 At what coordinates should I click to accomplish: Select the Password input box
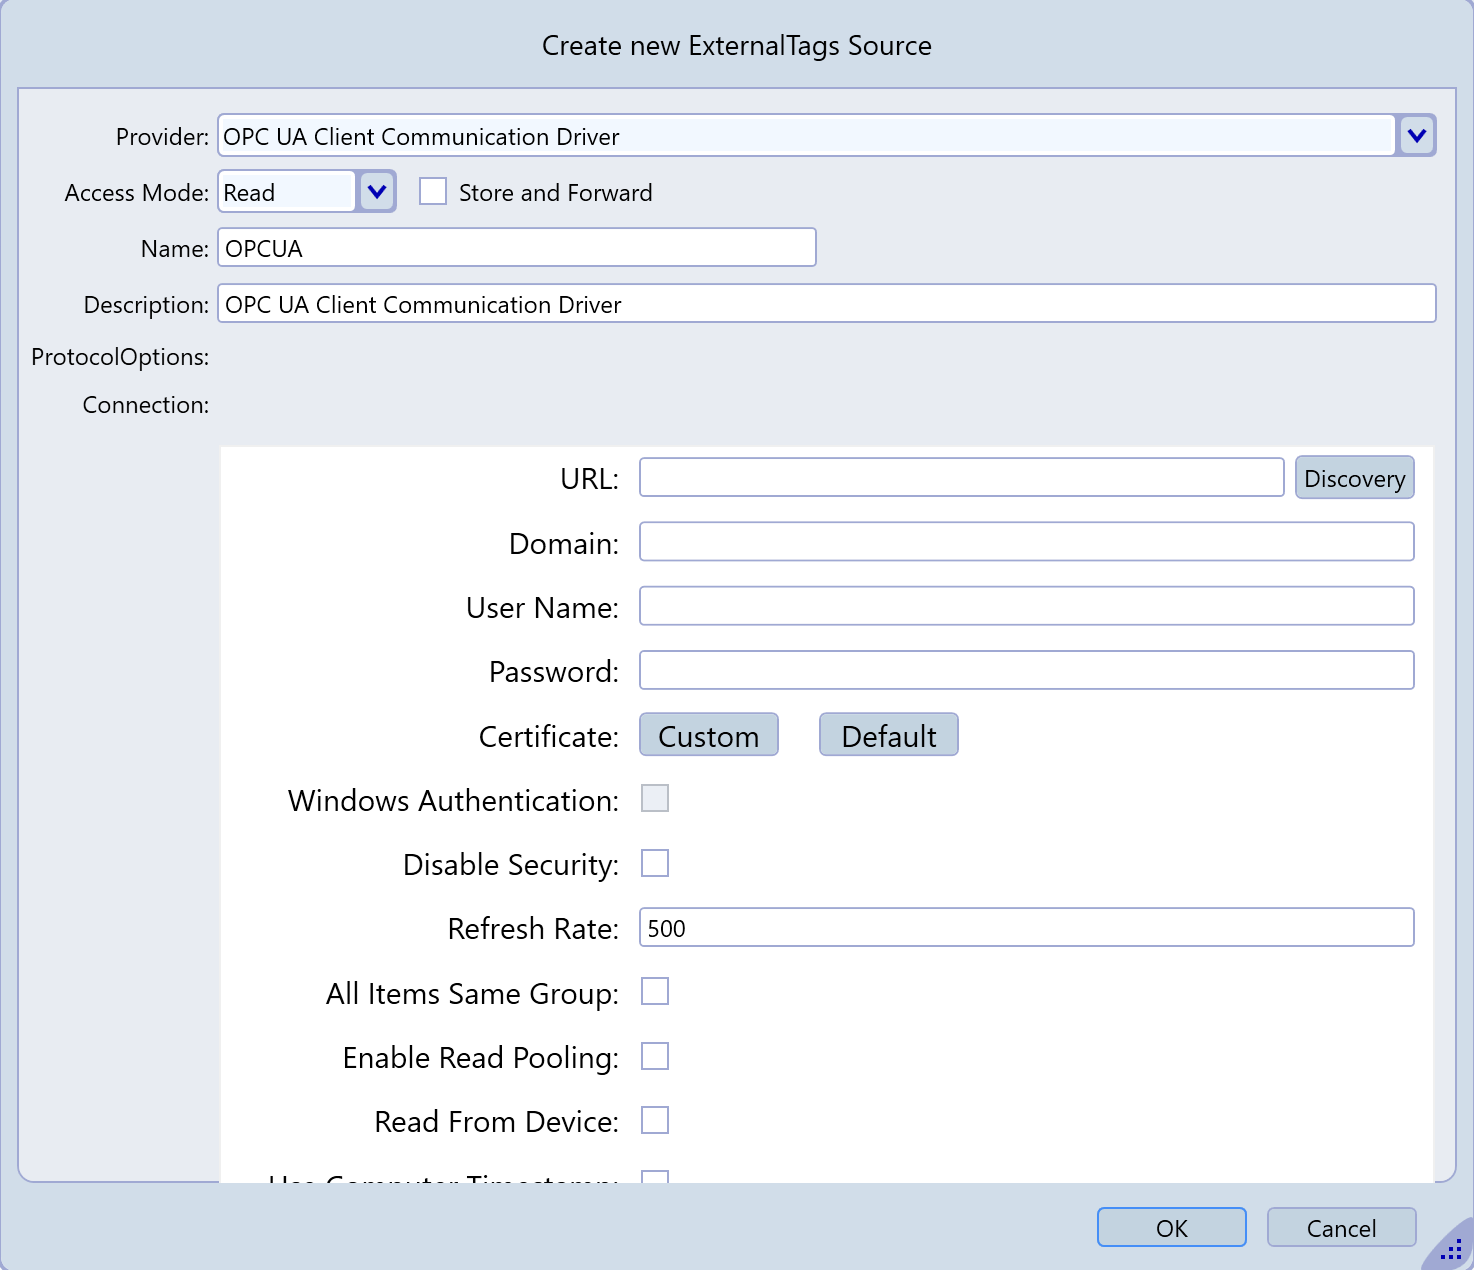pyautogui.click(x=1026, y=671)
